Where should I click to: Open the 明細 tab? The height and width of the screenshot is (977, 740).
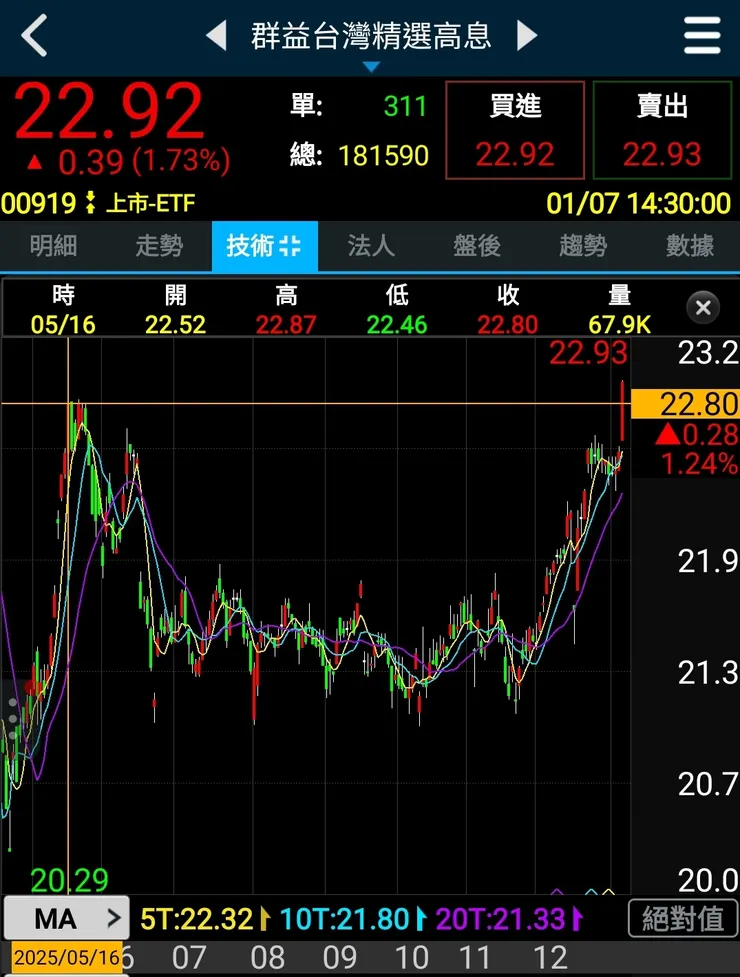[x=54, y=246]
